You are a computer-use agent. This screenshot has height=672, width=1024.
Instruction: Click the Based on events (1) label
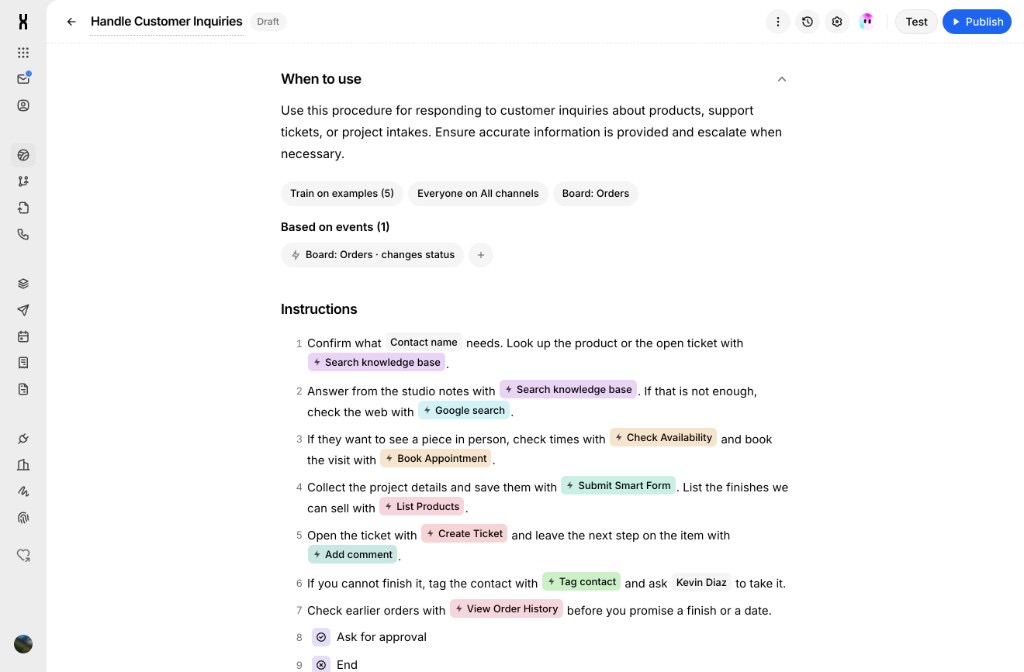[335, 227]
